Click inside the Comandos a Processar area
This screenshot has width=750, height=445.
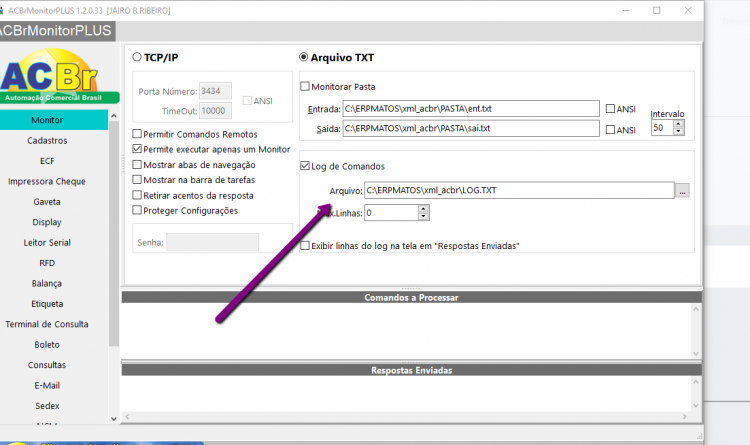pyautogui.click(x=406, y=331)
